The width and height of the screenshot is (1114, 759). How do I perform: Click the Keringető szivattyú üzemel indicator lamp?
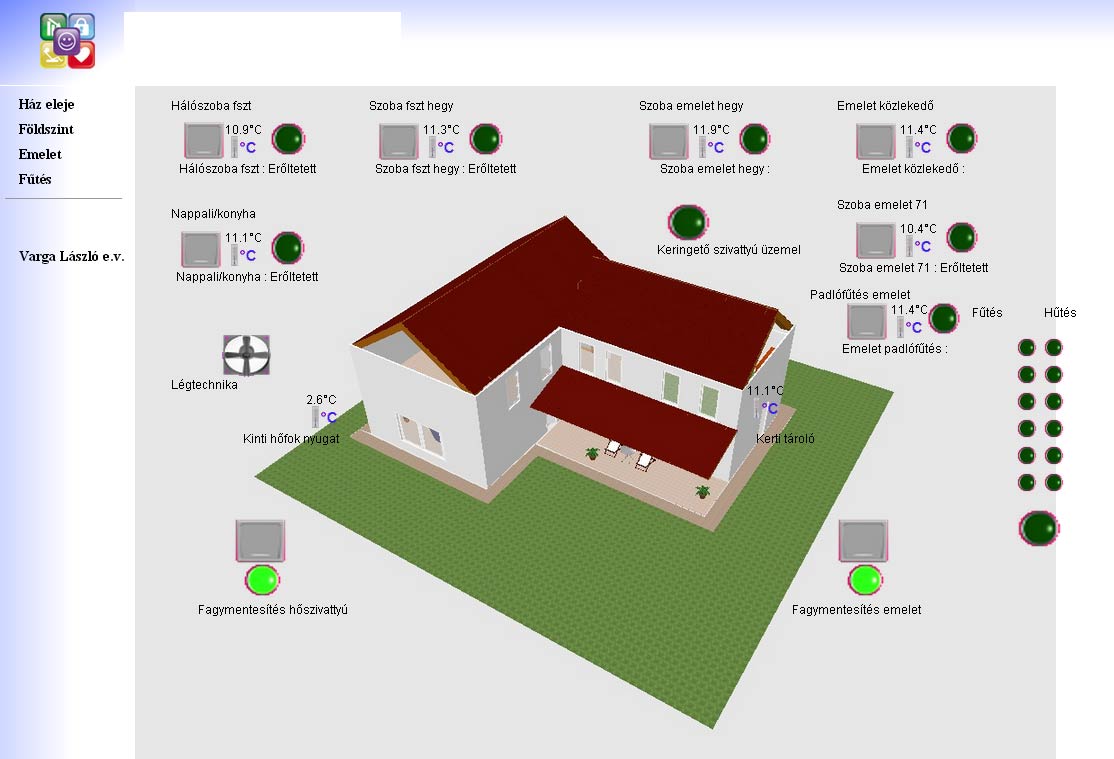(688, 222)
